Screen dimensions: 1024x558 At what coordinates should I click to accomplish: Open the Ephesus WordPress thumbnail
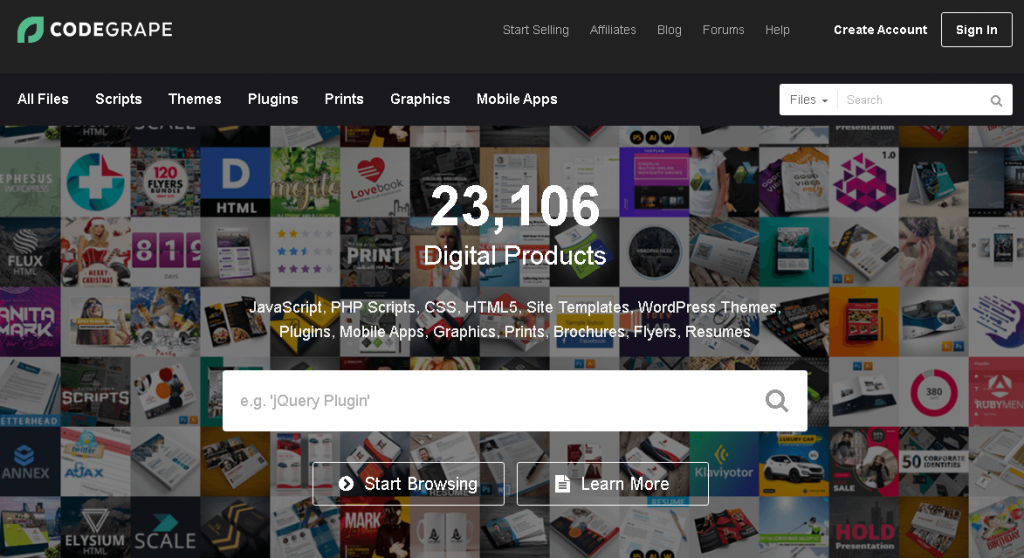pos(30,182)
